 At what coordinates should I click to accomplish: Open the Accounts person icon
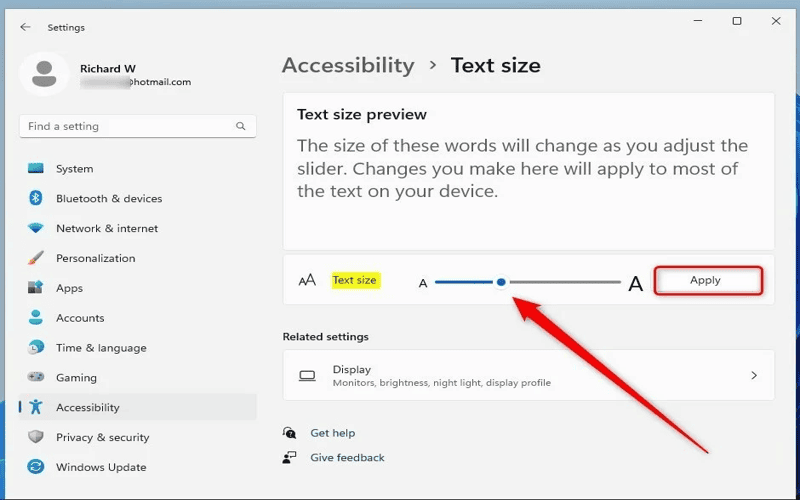pyautogui.click(x=36, y=317)
